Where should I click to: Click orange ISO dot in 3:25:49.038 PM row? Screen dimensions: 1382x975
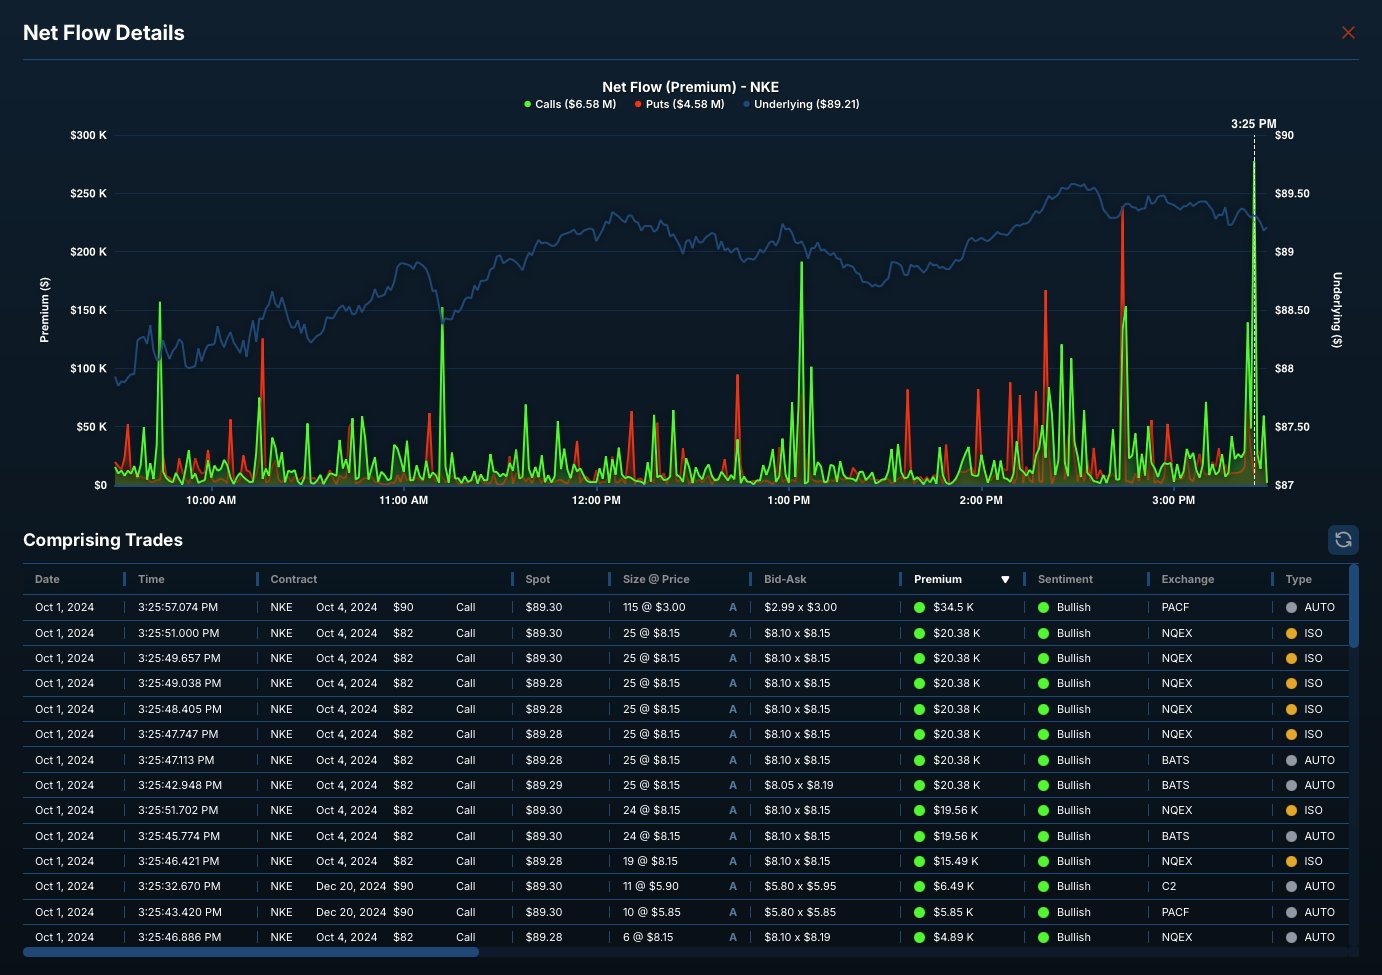[1291, 683]
